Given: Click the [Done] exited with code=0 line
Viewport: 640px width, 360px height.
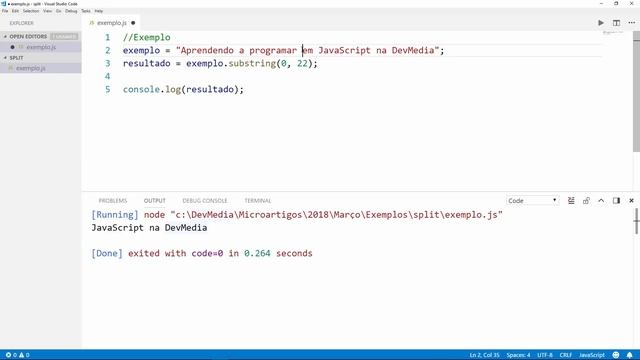Looking at the screenshot, I should [202, 253].
